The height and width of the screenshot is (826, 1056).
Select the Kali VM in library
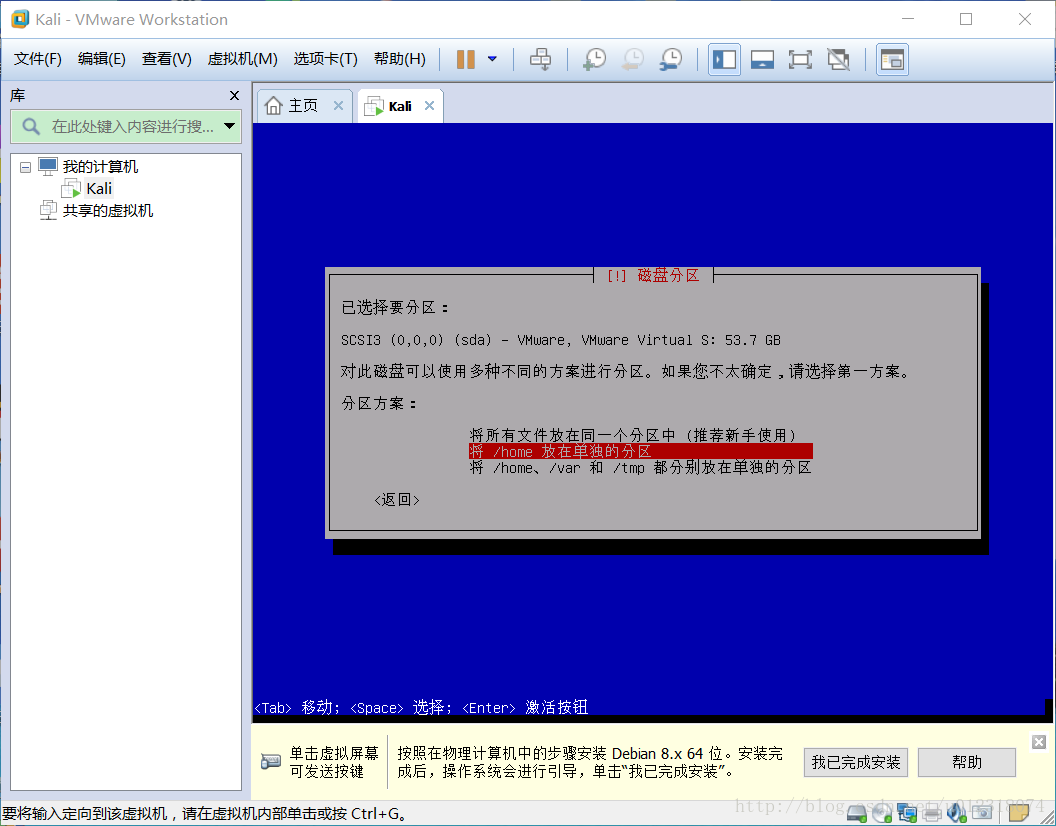(99, 189)
